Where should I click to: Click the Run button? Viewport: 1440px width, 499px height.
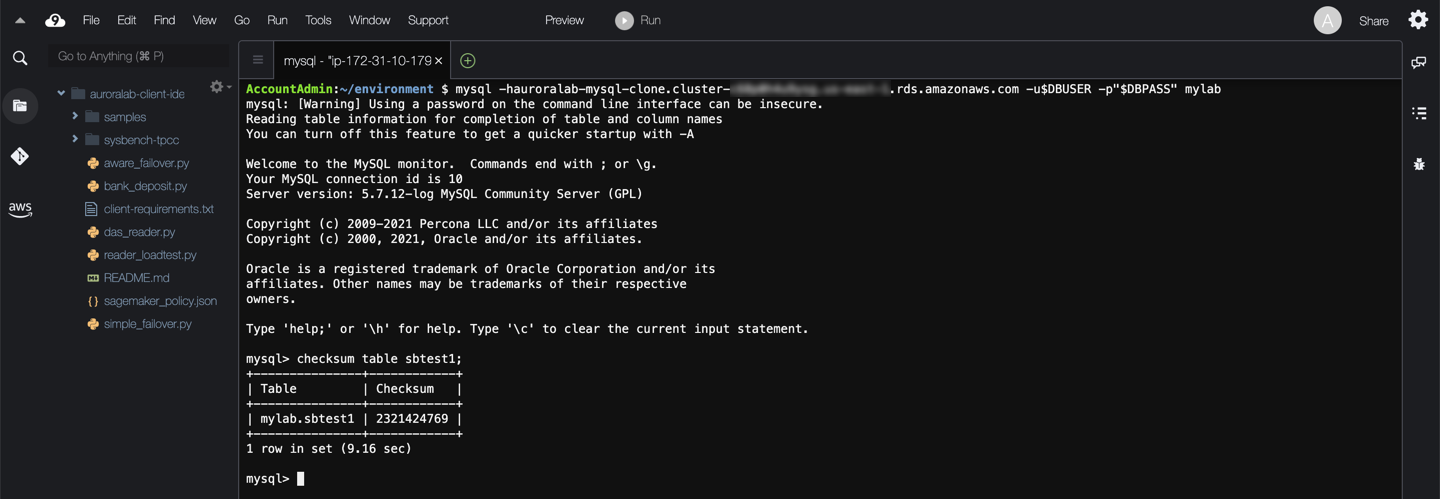tap(638, 20)
